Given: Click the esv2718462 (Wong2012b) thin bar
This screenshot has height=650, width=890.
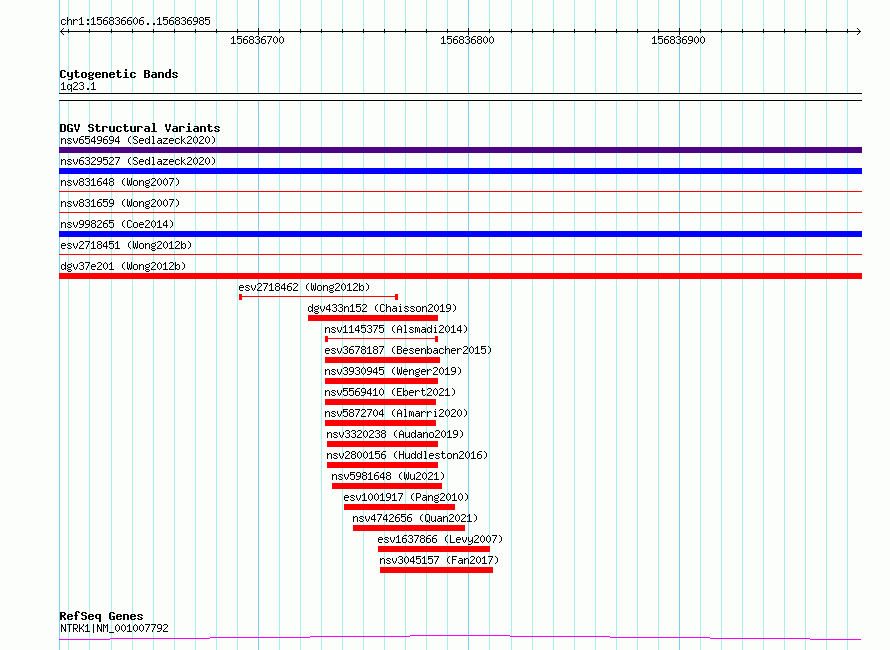Looking at the screenshot, I should point(318,297).
